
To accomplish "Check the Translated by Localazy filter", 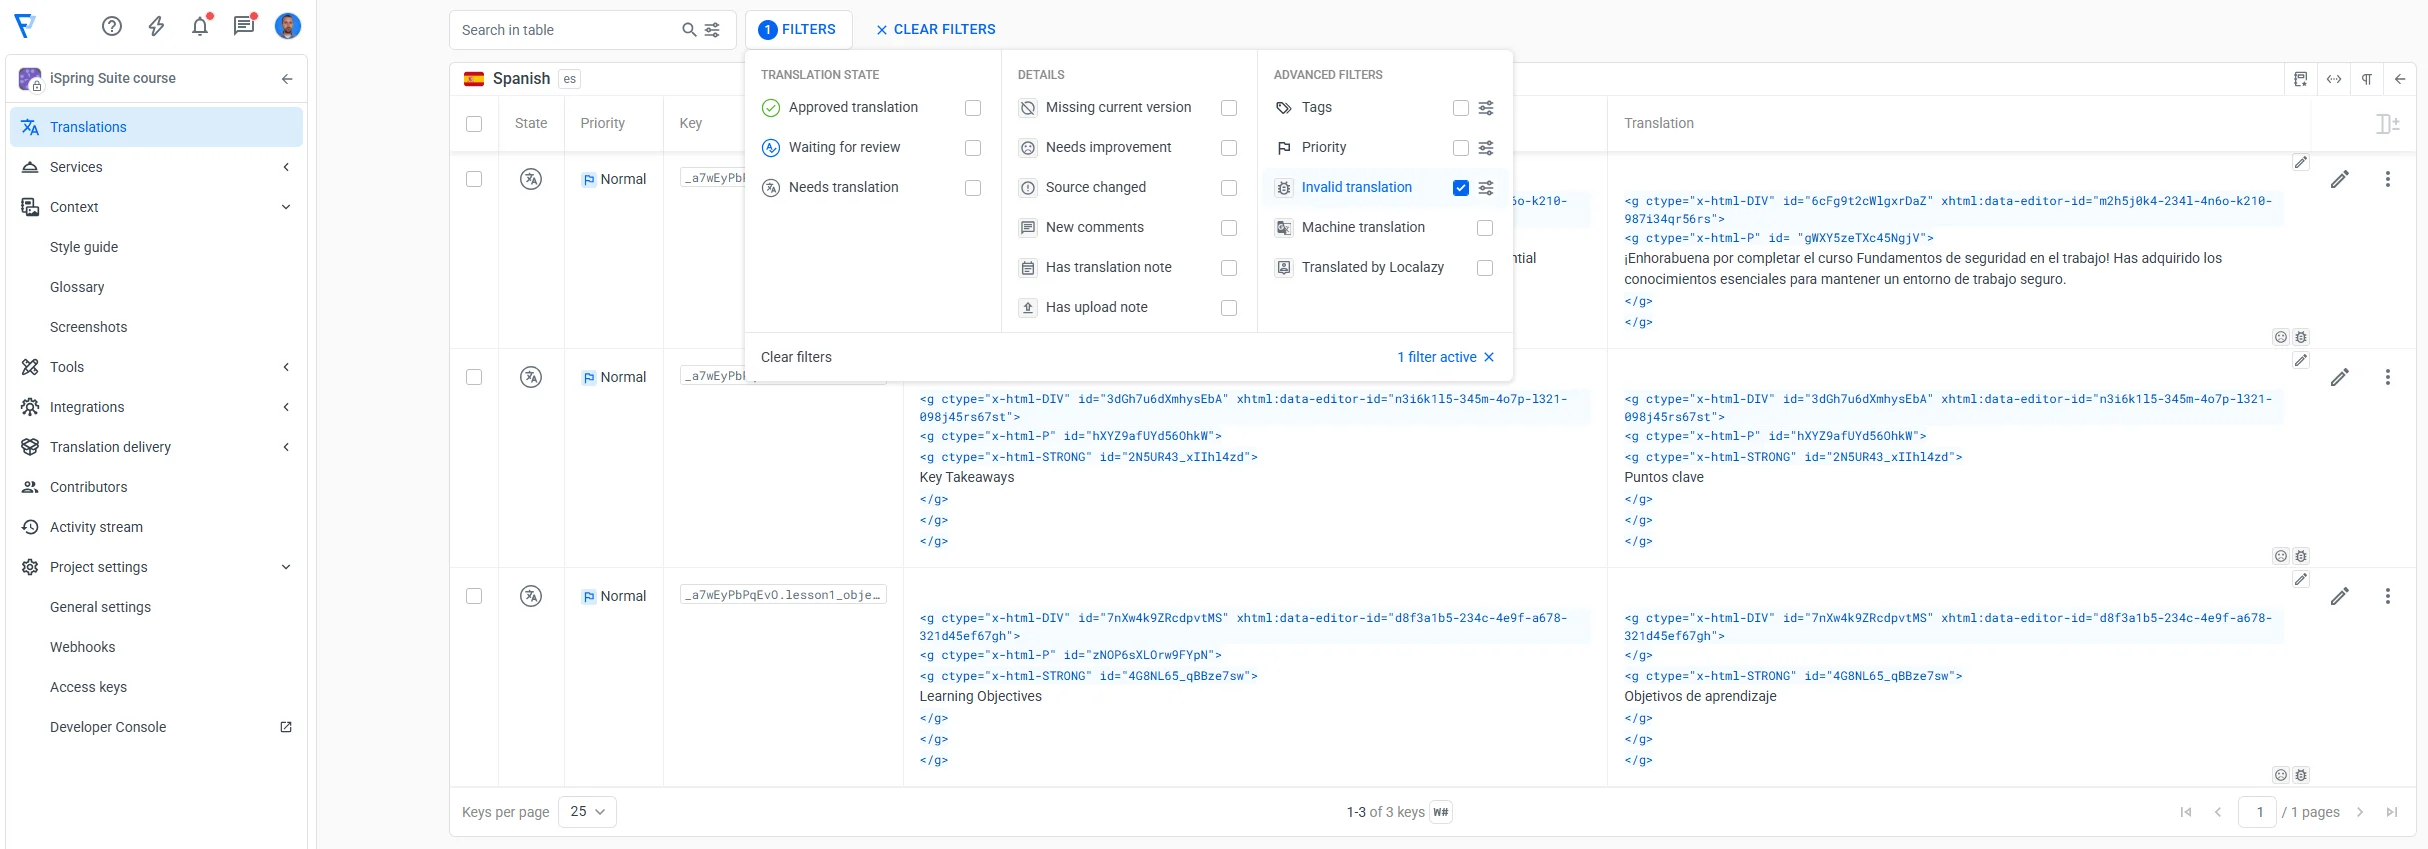I will point(1485,268).
